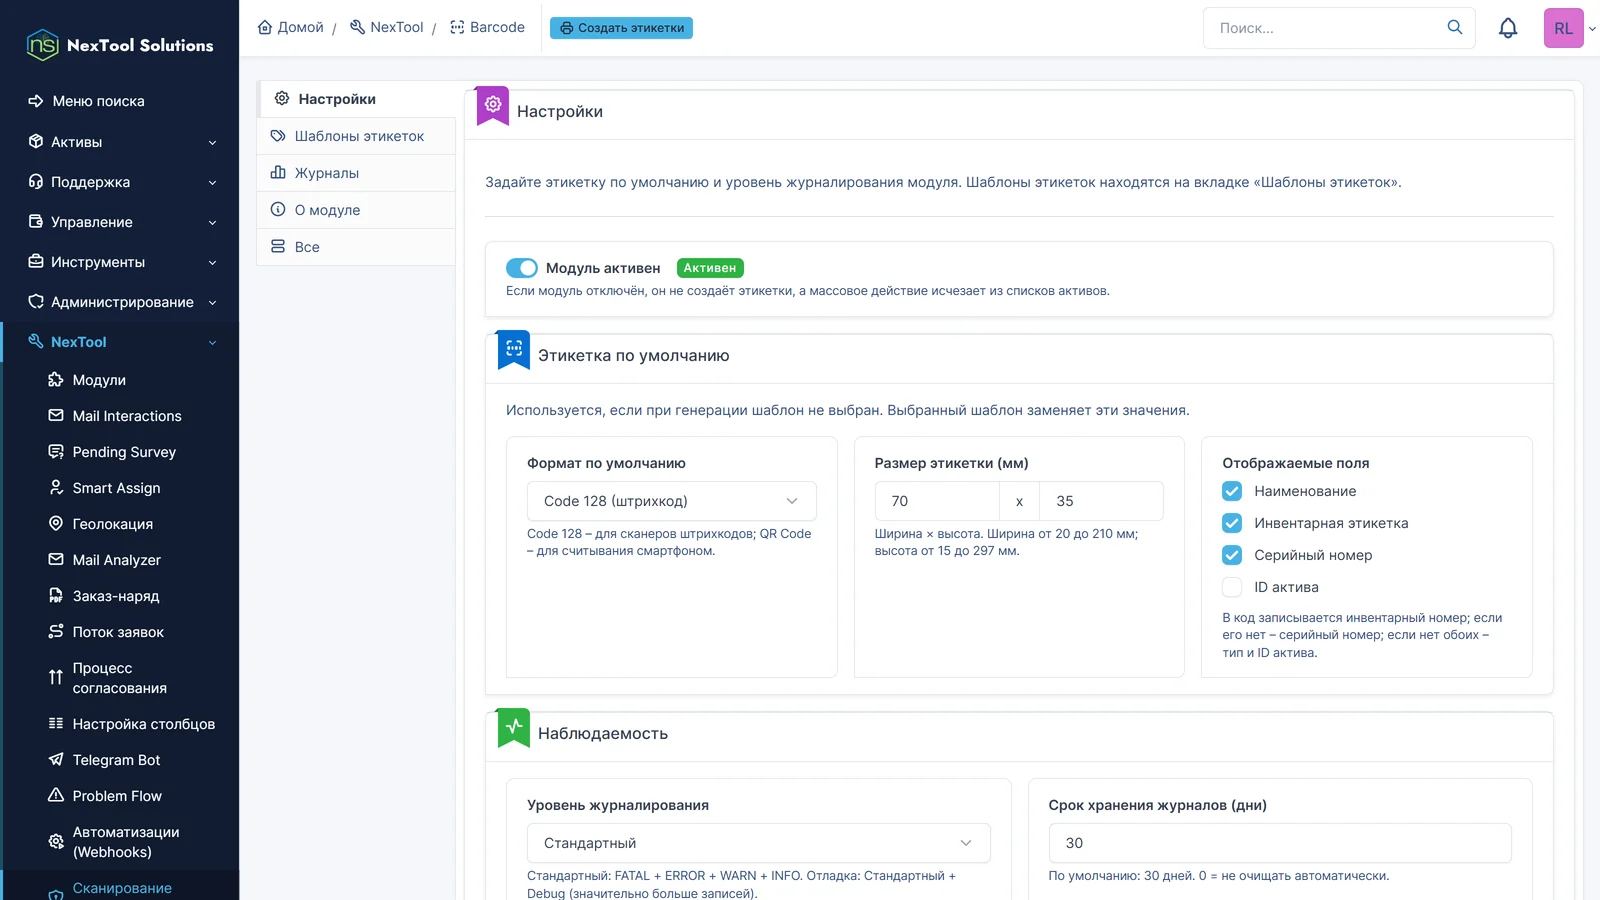Click the Поток заявок flow icon

click(56, 632)
